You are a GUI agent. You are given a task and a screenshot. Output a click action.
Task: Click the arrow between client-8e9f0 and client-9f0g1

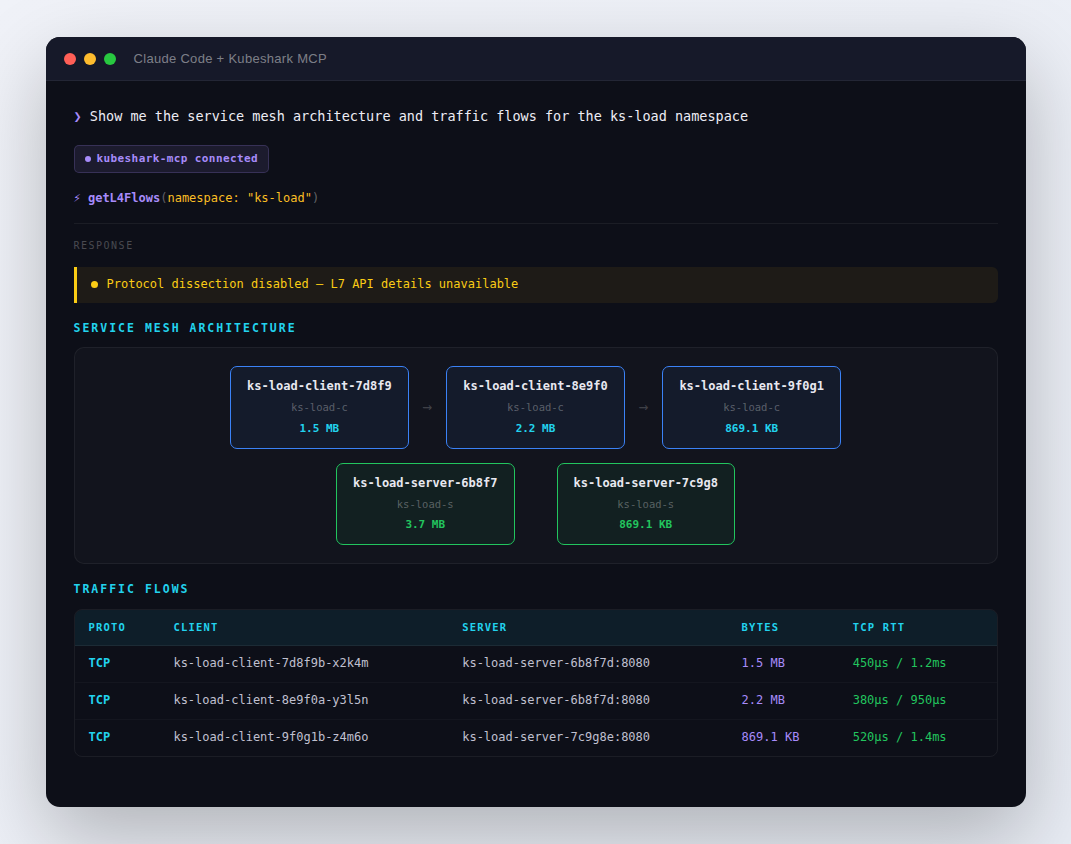click(x=643, y=408)
